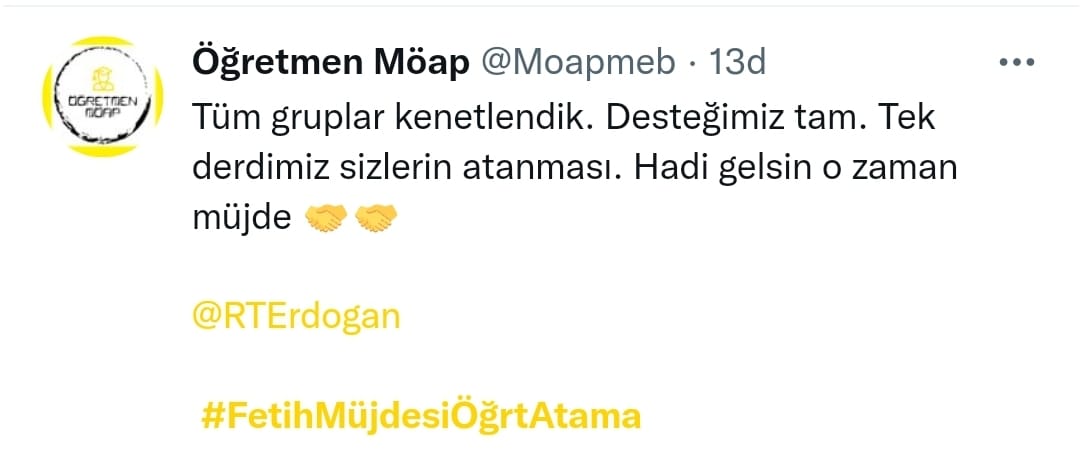Open the Öğretmen Möap display name link
This screenshot has width=1080, height=473.
click(x=330, y=63)
